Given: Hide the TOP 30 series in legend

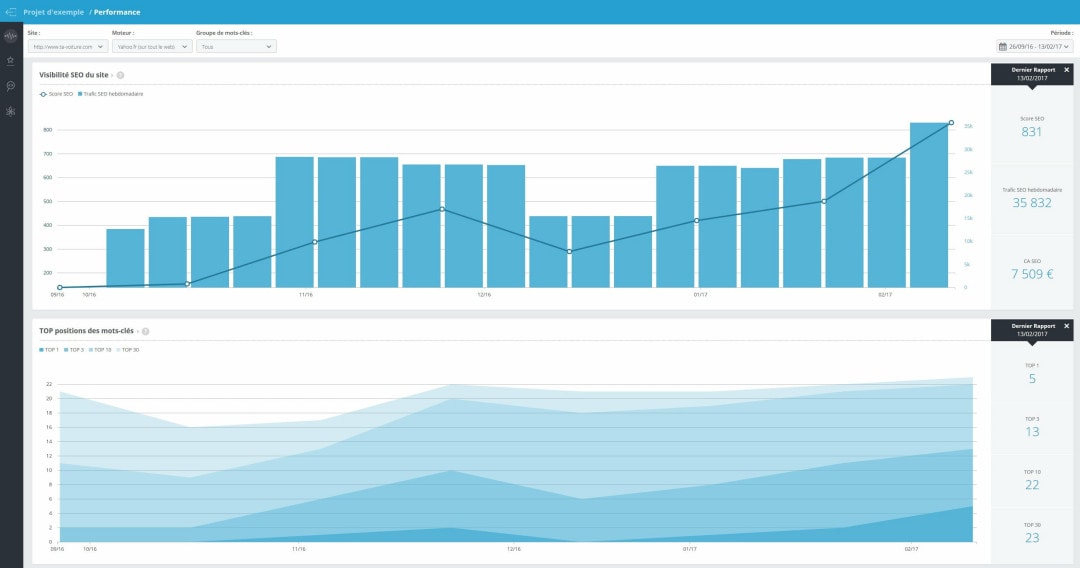Looking at the screenshot, I should click(127, 350).
